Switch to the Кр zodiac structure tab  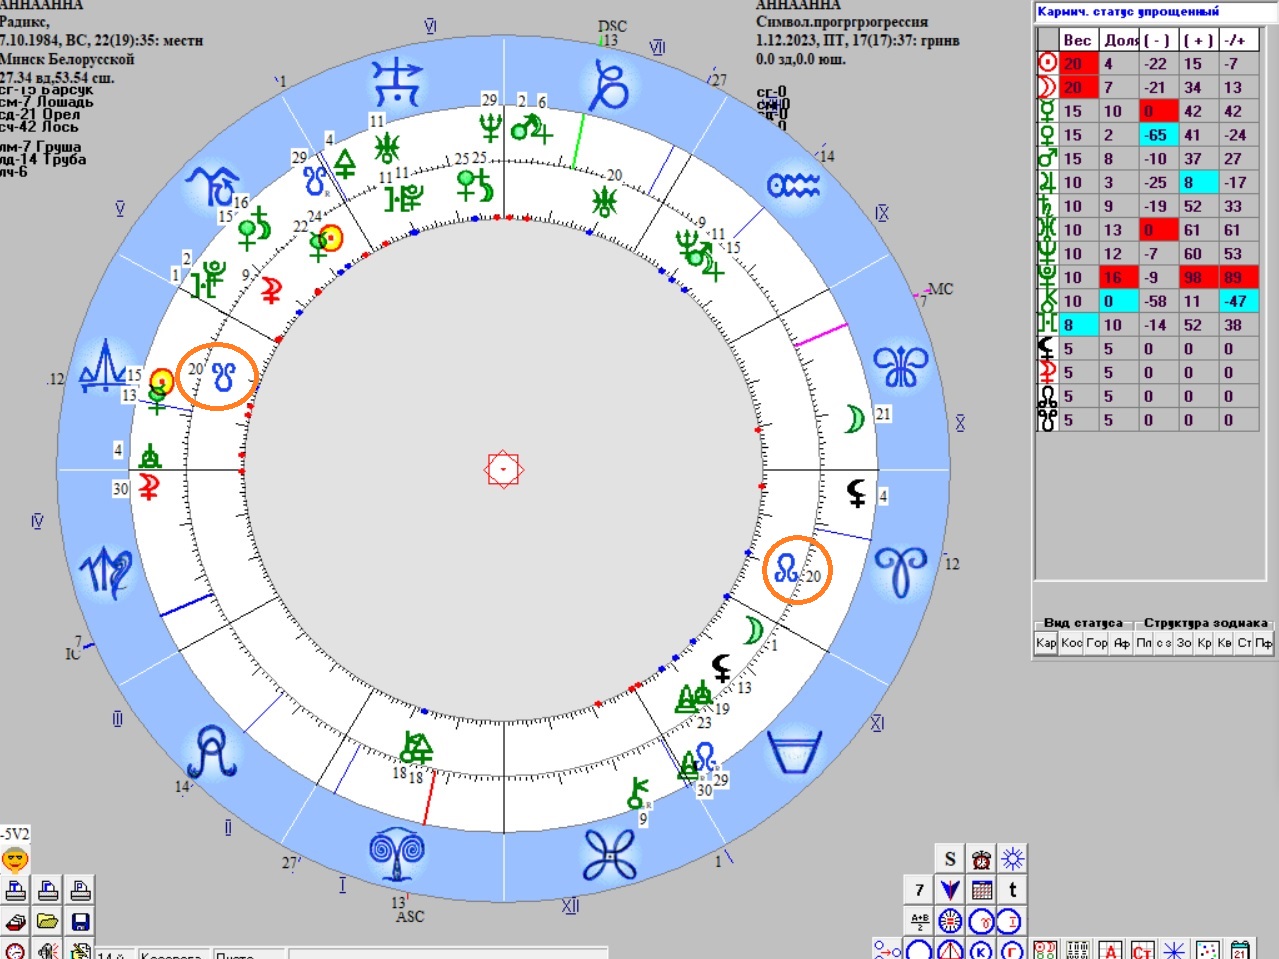coord(1204,643)
